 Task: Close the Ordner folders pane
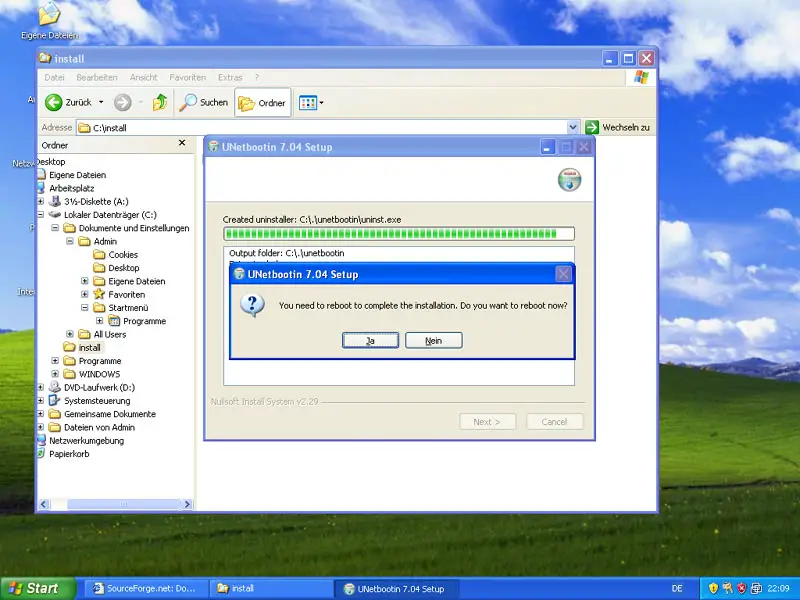point(182,143)
